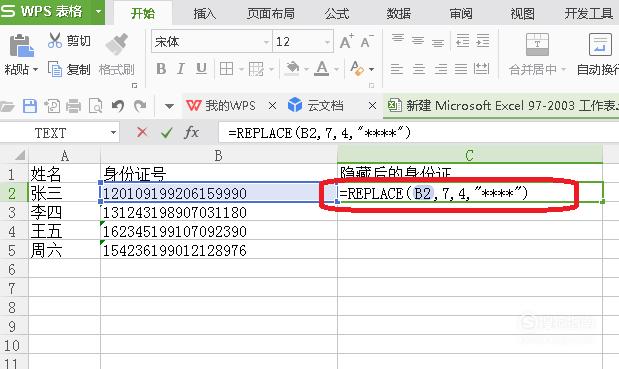Switch to the 审阅 ribbon tab
Viewport: 619px width, 369px height.
click(461, 13)
